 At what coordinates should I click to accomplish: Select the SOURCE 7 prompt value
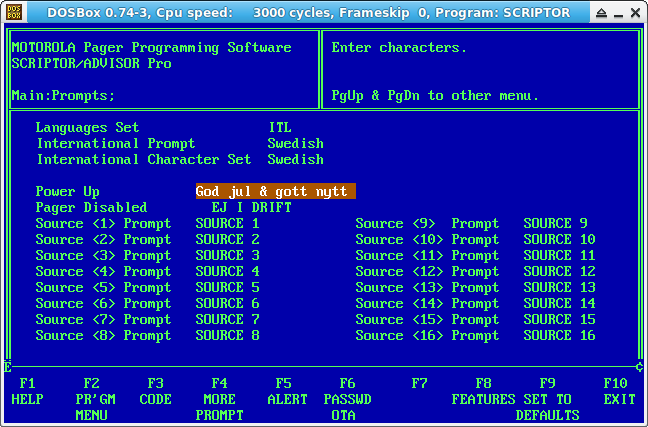(x=227, y=320)
